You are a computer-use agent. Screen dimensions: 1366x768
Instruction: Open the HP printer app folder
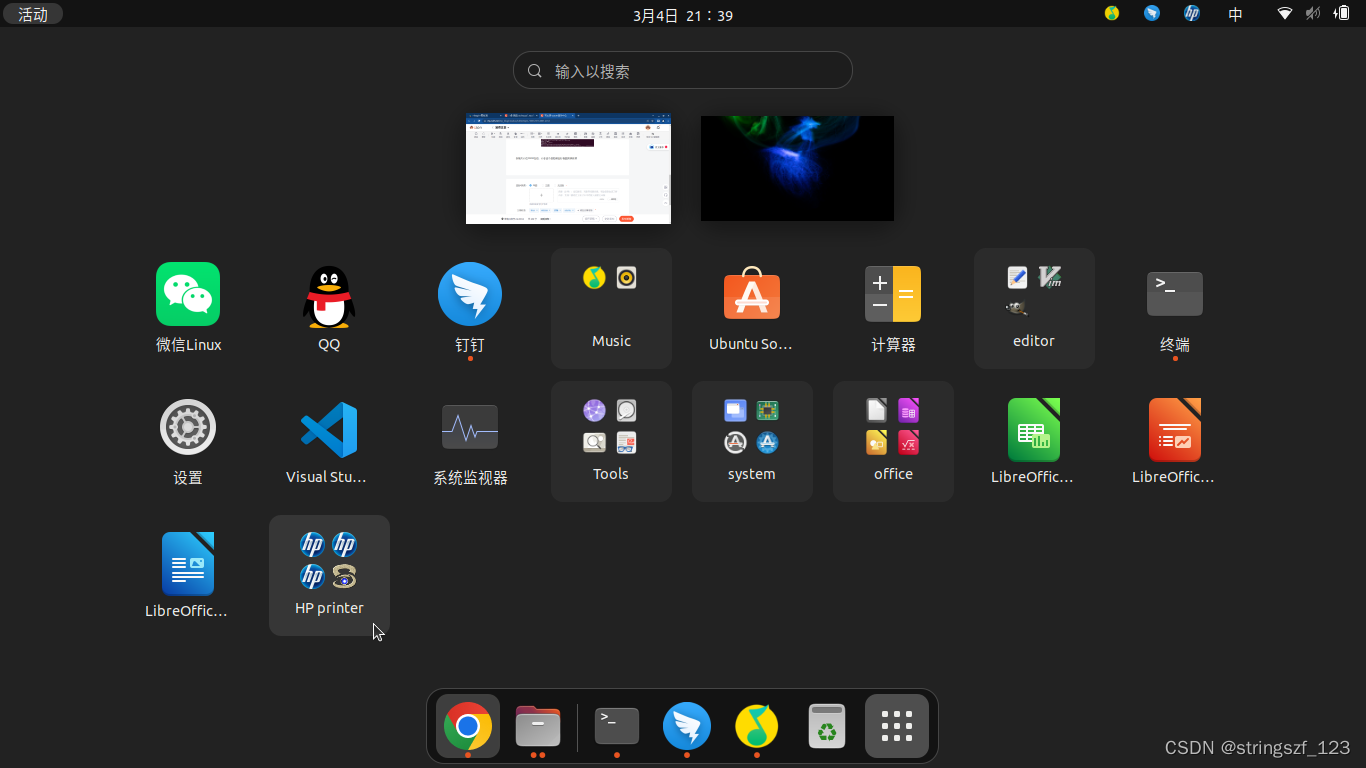[329, 575]
